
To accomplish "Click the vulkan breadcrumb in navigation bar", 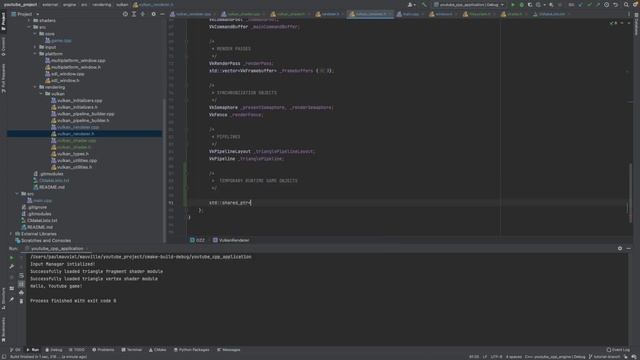I will (x=122, y=4).
